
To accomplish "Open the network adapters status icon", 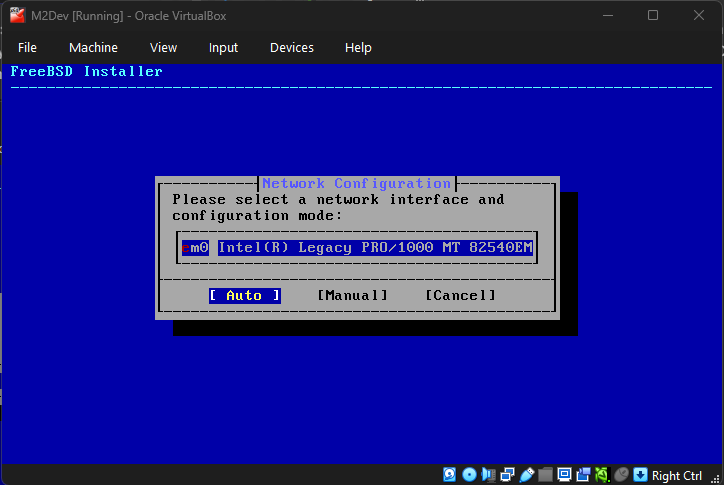I will 507,474.
